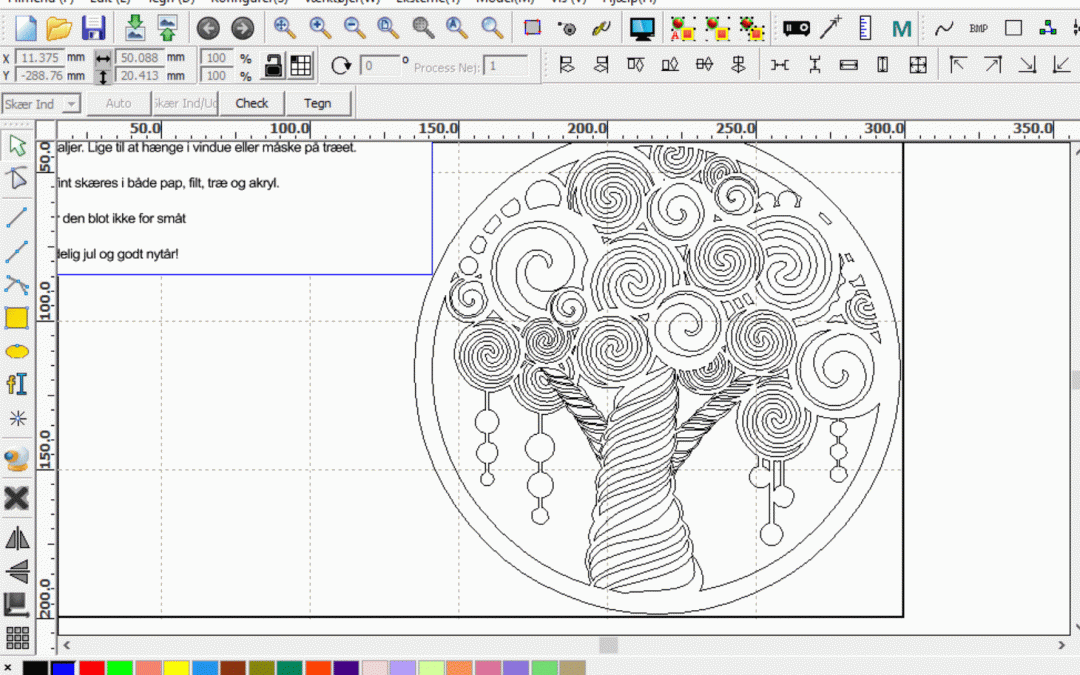Select the yellow rectangle tool
Image resolution: width=1080 pixels, height=675 pixels.
[x=17, y=318]
